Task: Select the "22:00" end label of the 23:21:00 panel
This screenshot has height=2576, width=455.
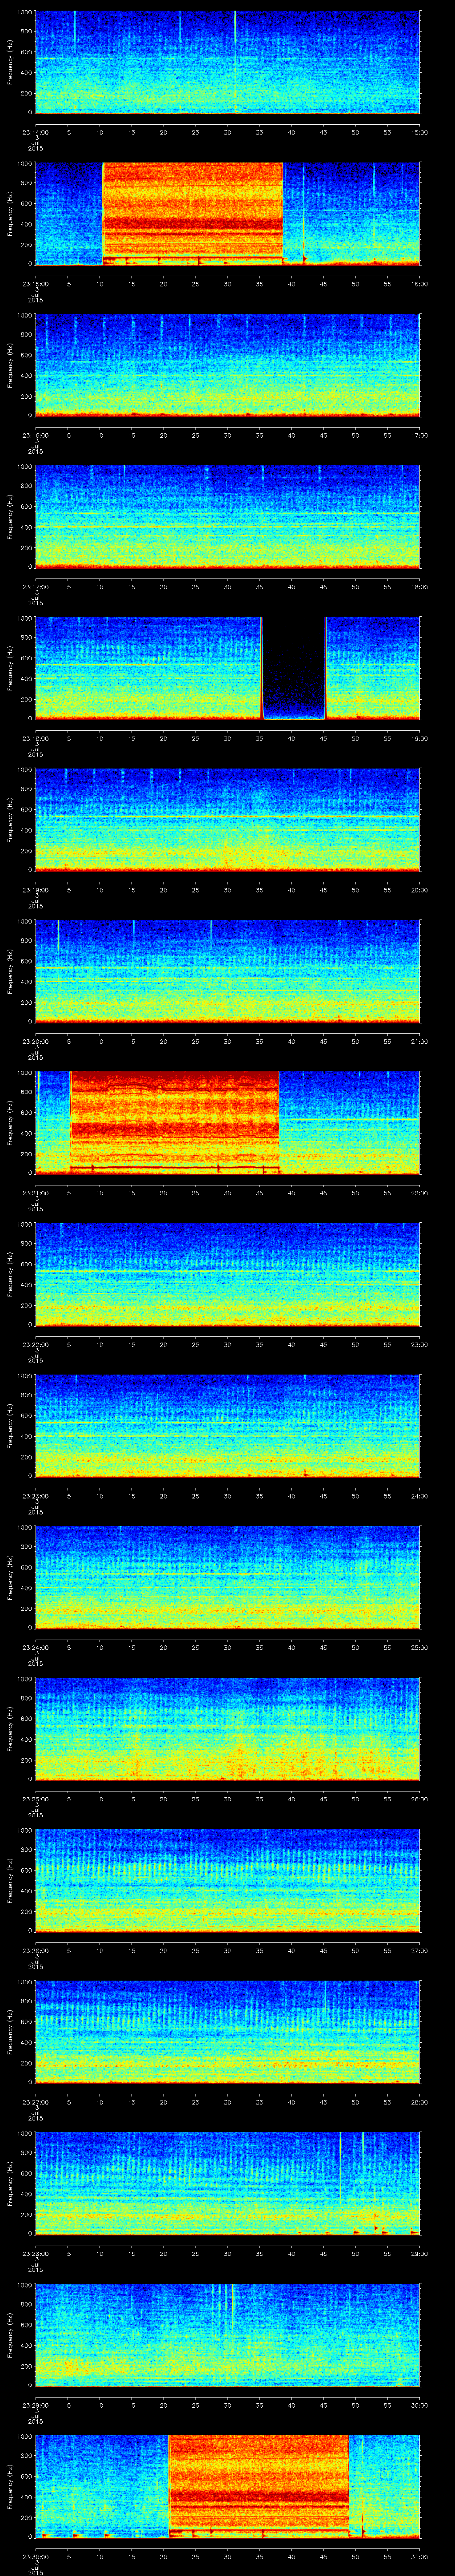Action: tap(419, 1193)
